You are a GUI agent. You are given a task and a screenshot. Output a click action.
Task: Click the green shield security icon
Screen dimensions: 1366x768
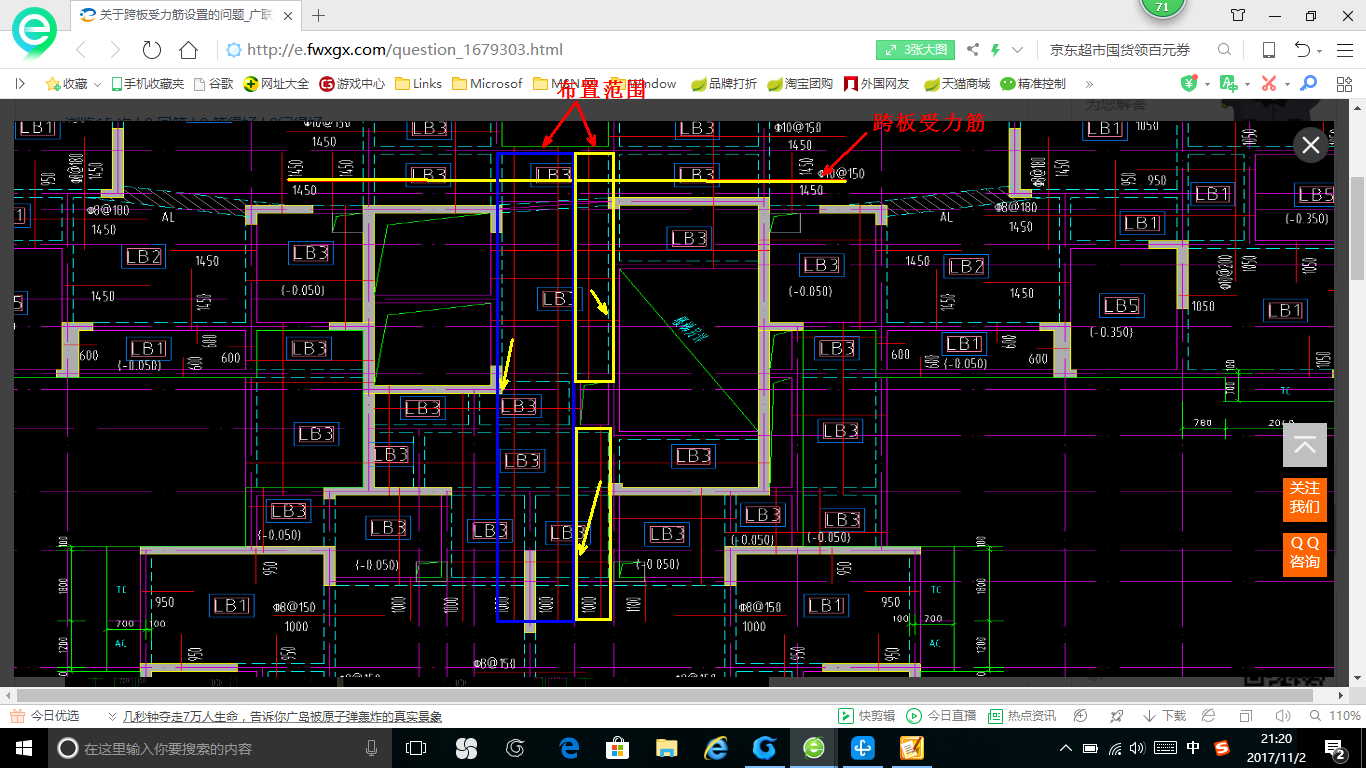1189,84
